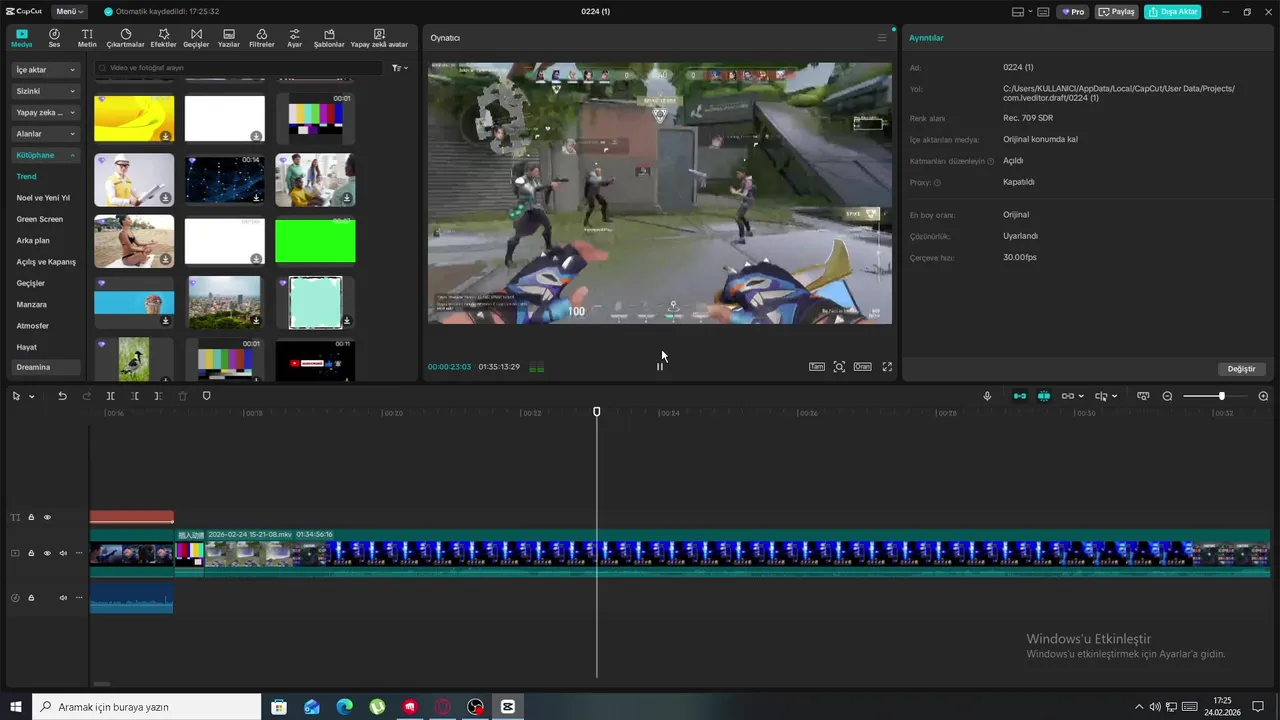The width and height of the screenshot is (1280, 720).
Task: Open the Geçişler transitions toolbar panel
Action: tap(196, 39)
